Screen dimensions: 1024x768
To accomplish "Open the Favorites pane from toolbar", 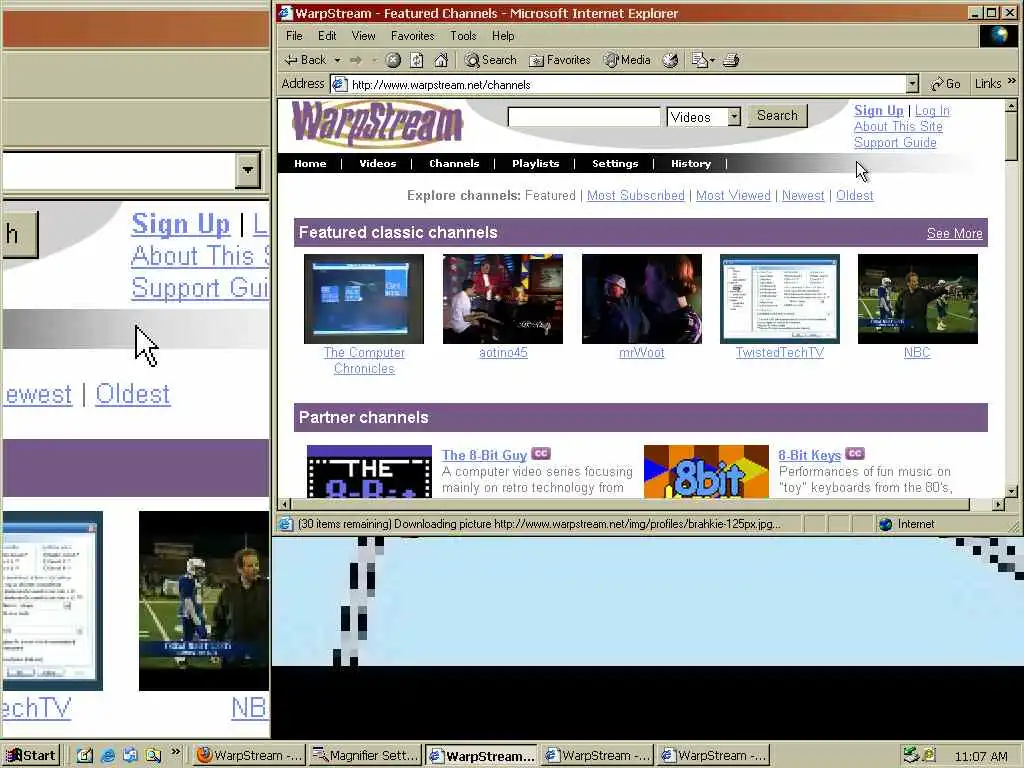I will pyautogui.click(x=560, y=60).
